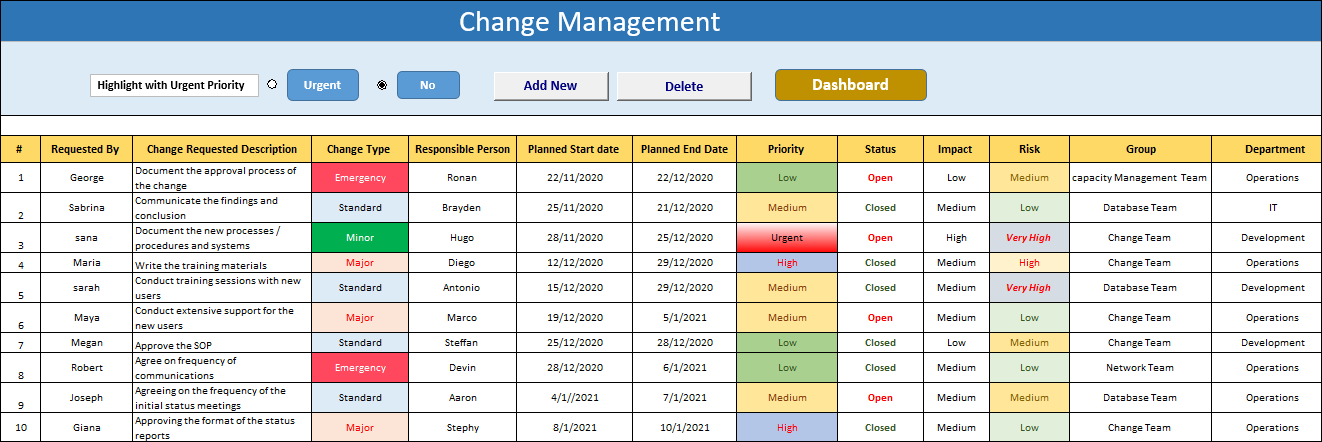Select the Approve the SOP description cell
1322x442 pixels.
point(221,343)
